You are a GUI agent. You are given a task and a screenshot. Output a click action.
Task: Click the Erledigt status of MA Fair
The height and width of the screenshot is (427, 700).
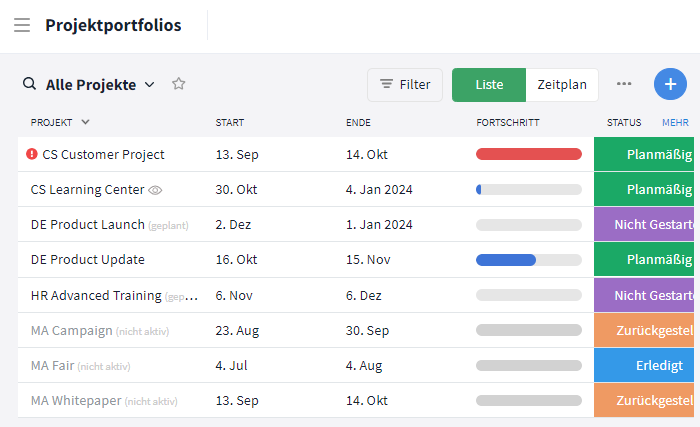(646, 365)
